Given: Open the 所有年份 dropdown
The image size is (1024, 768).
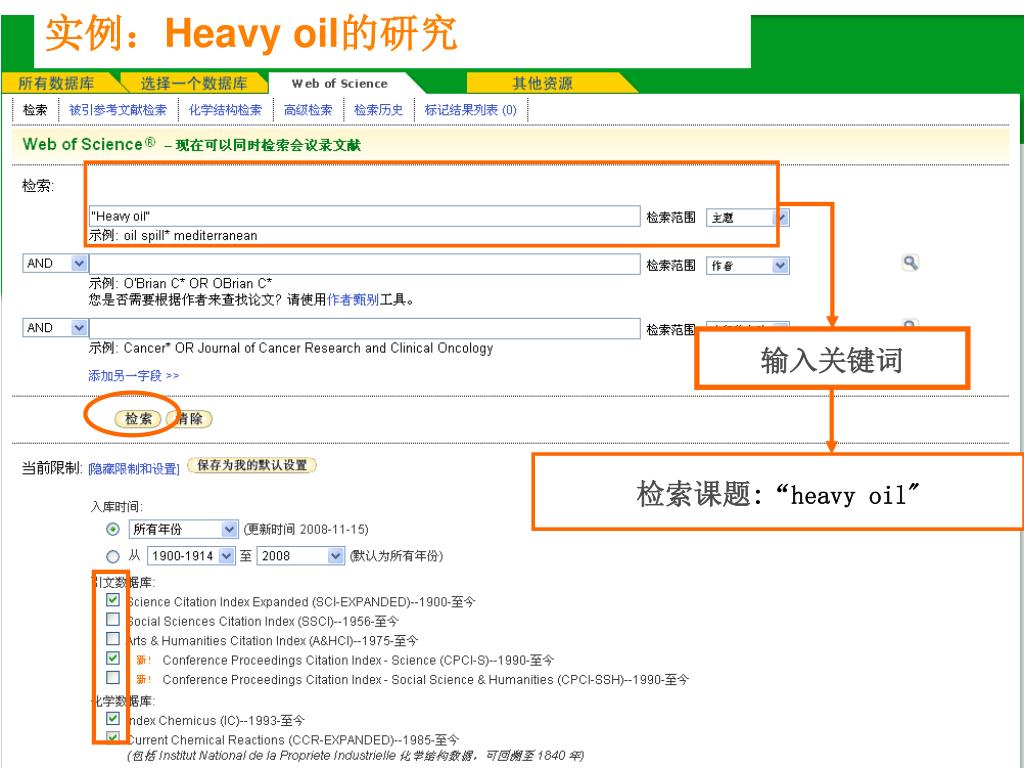Looking at the screenshot, I should [x=182, y=529].
